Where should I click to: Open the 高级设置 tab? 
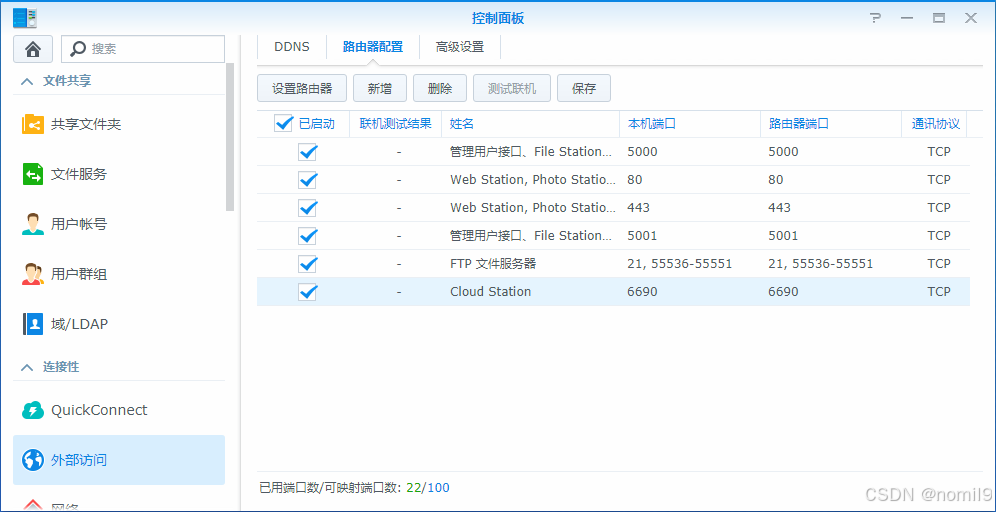click(460, 47)
